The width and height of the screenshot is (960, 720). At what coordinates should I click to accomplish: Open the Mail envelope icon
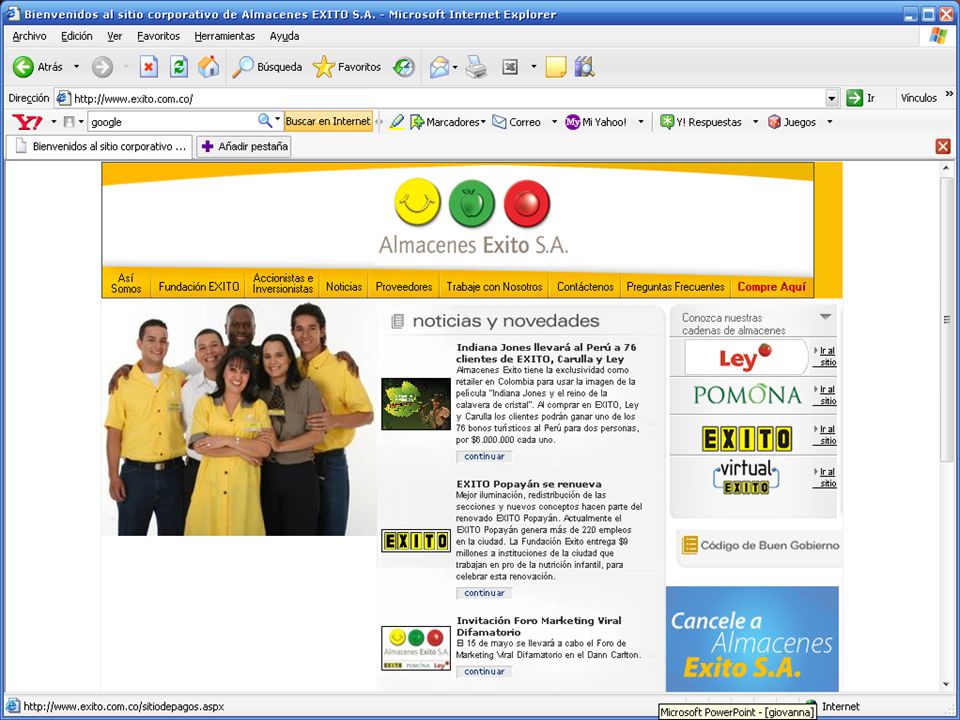point(439,67)
